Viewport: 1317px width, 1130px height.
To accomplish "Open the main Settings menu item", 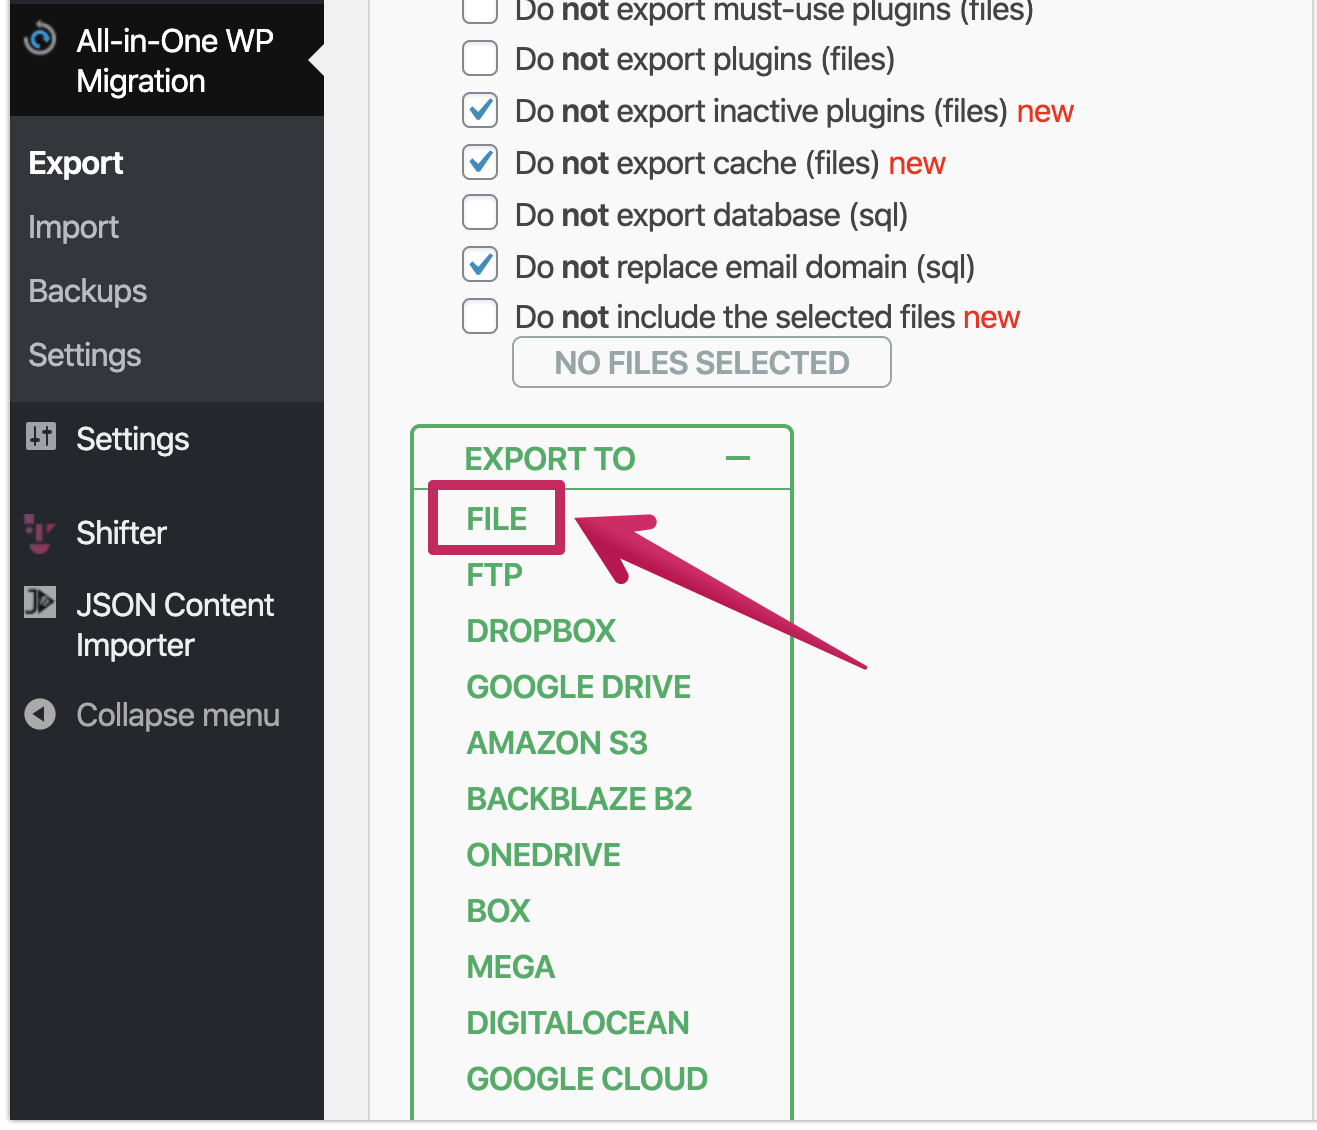I will point(132,438).
